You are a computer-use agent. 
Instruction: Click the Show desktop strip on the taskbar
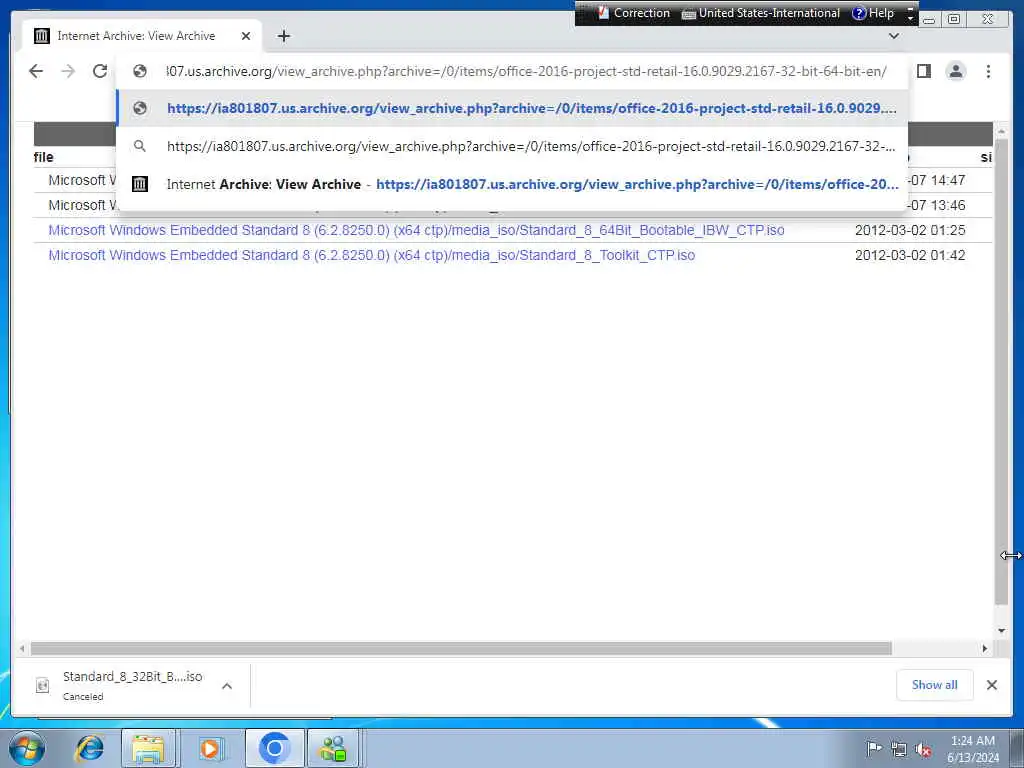(1018, 748)
